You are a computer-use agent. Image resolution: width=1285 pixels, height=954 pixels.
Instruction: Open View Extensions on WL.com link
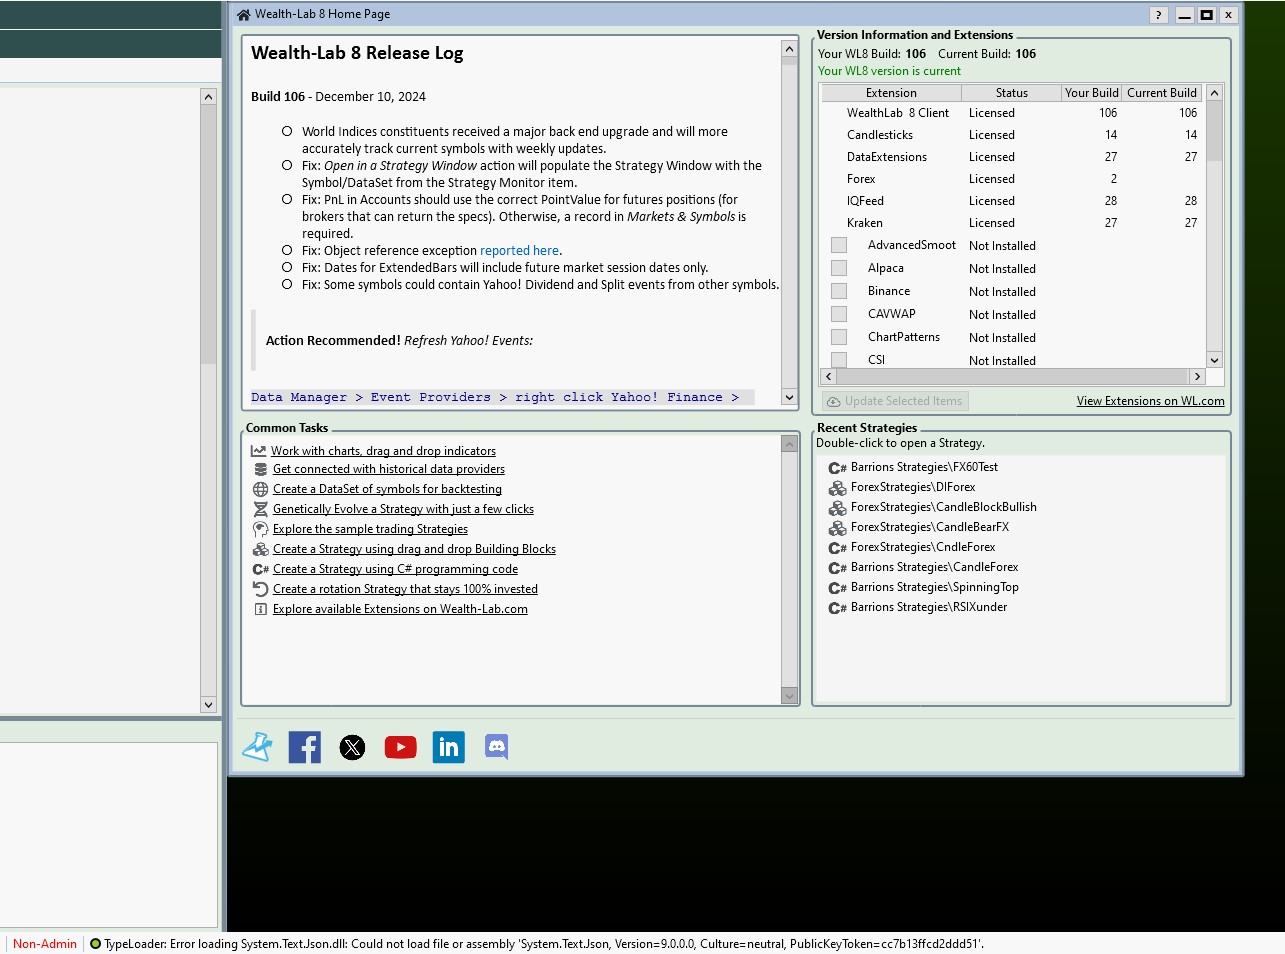point(1150,401)
